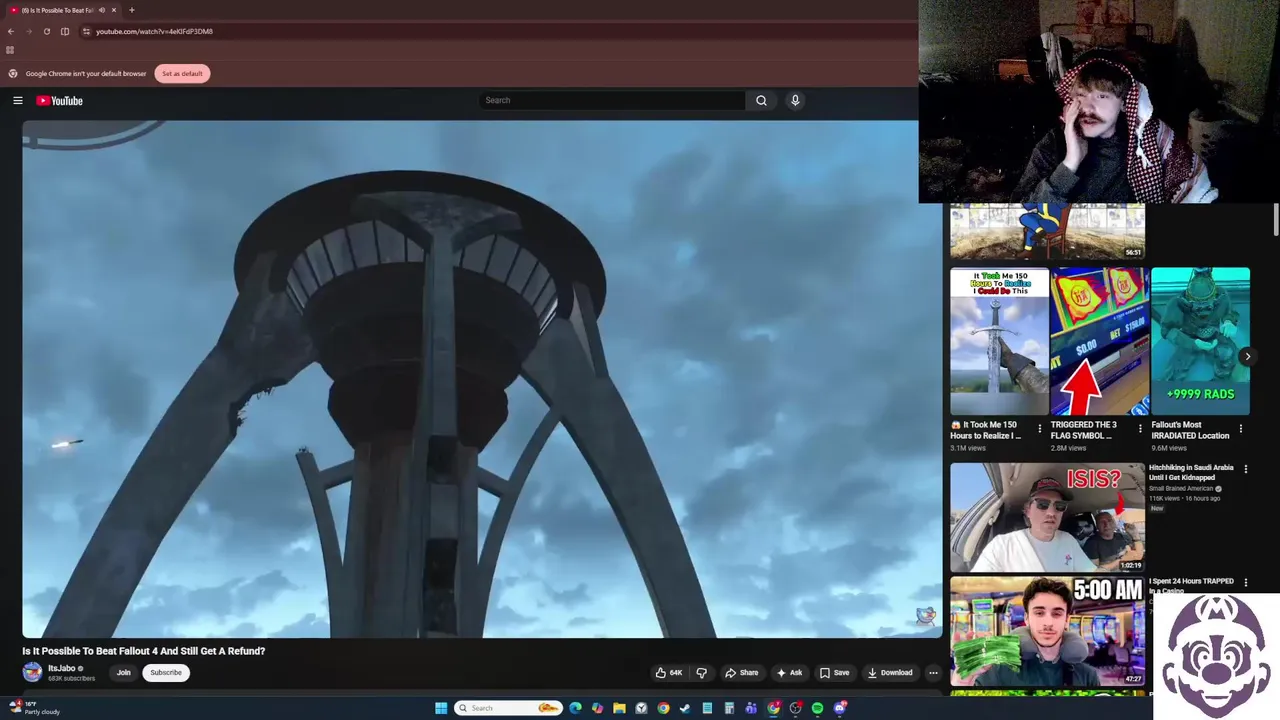Toggle Chrome side panel icon

pos(65,31)
